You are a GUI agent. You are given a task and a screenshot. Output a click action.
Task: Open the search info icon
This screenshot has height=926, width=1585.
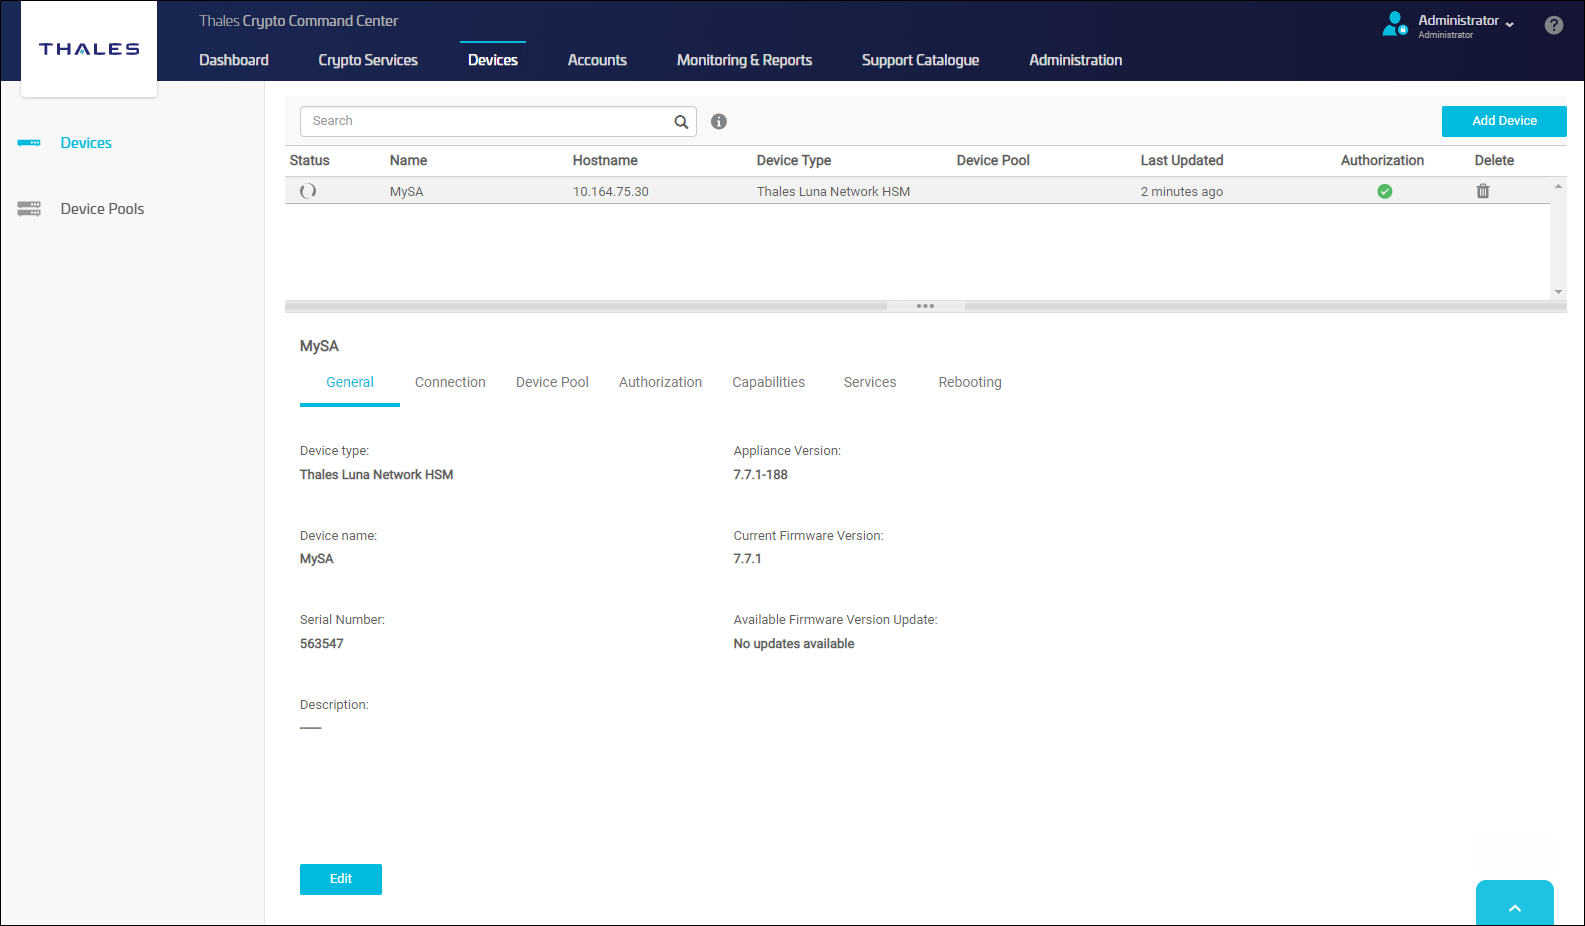coord(719,122)
